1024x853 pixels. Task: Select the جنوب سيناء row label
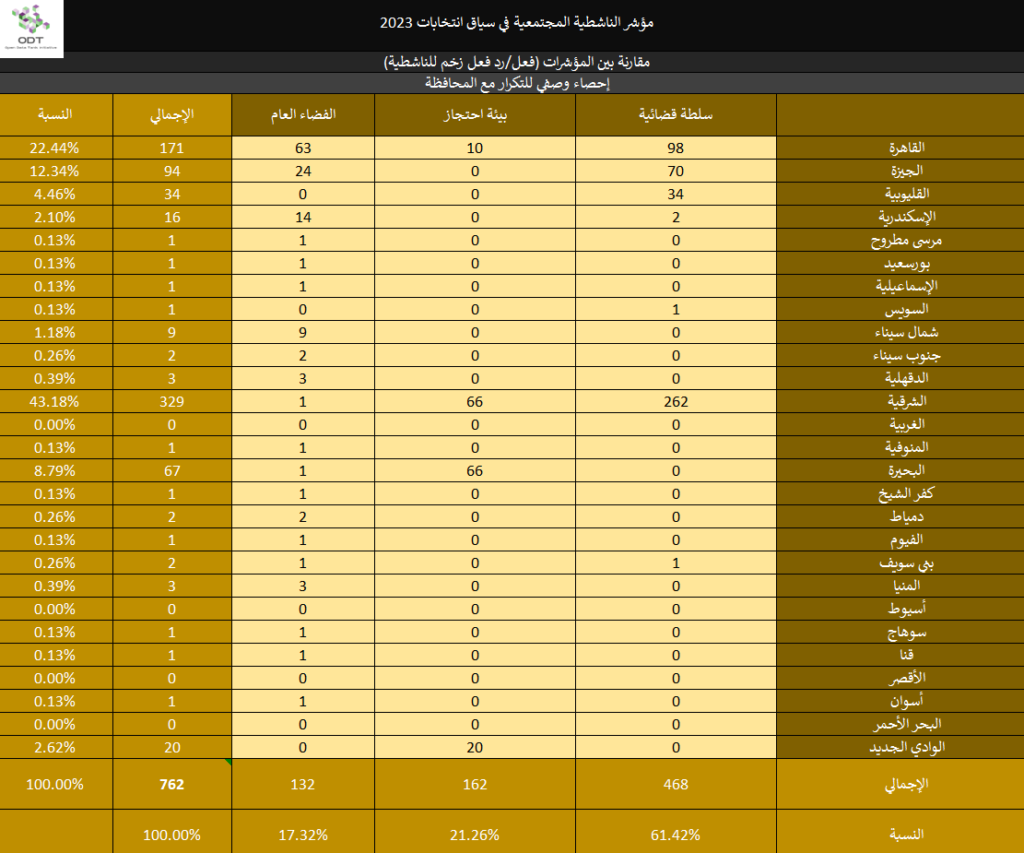906,355
